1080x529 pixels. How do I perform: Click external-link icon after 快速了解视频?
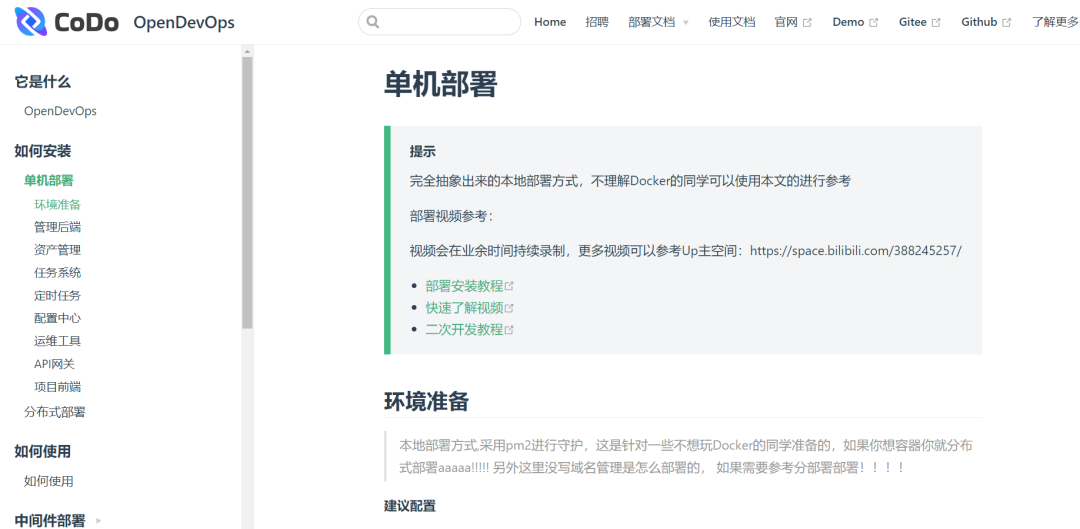[509, 308]
